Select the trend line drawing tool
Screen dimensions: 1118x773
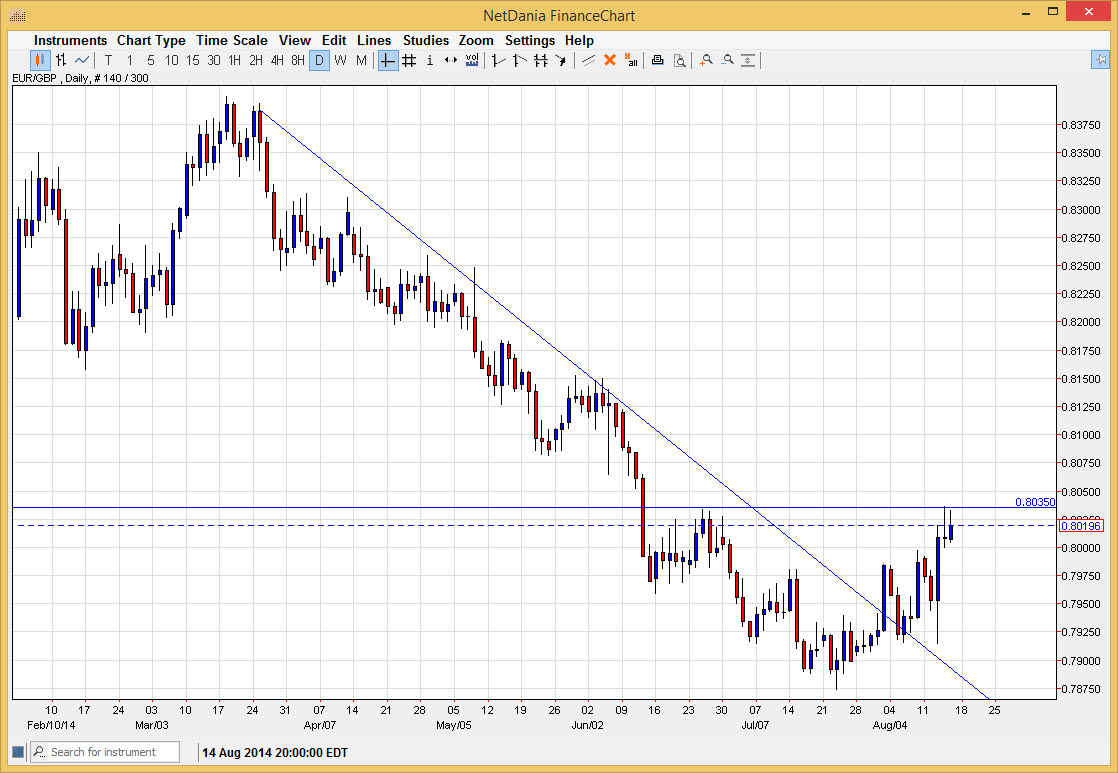pos(588,60)
